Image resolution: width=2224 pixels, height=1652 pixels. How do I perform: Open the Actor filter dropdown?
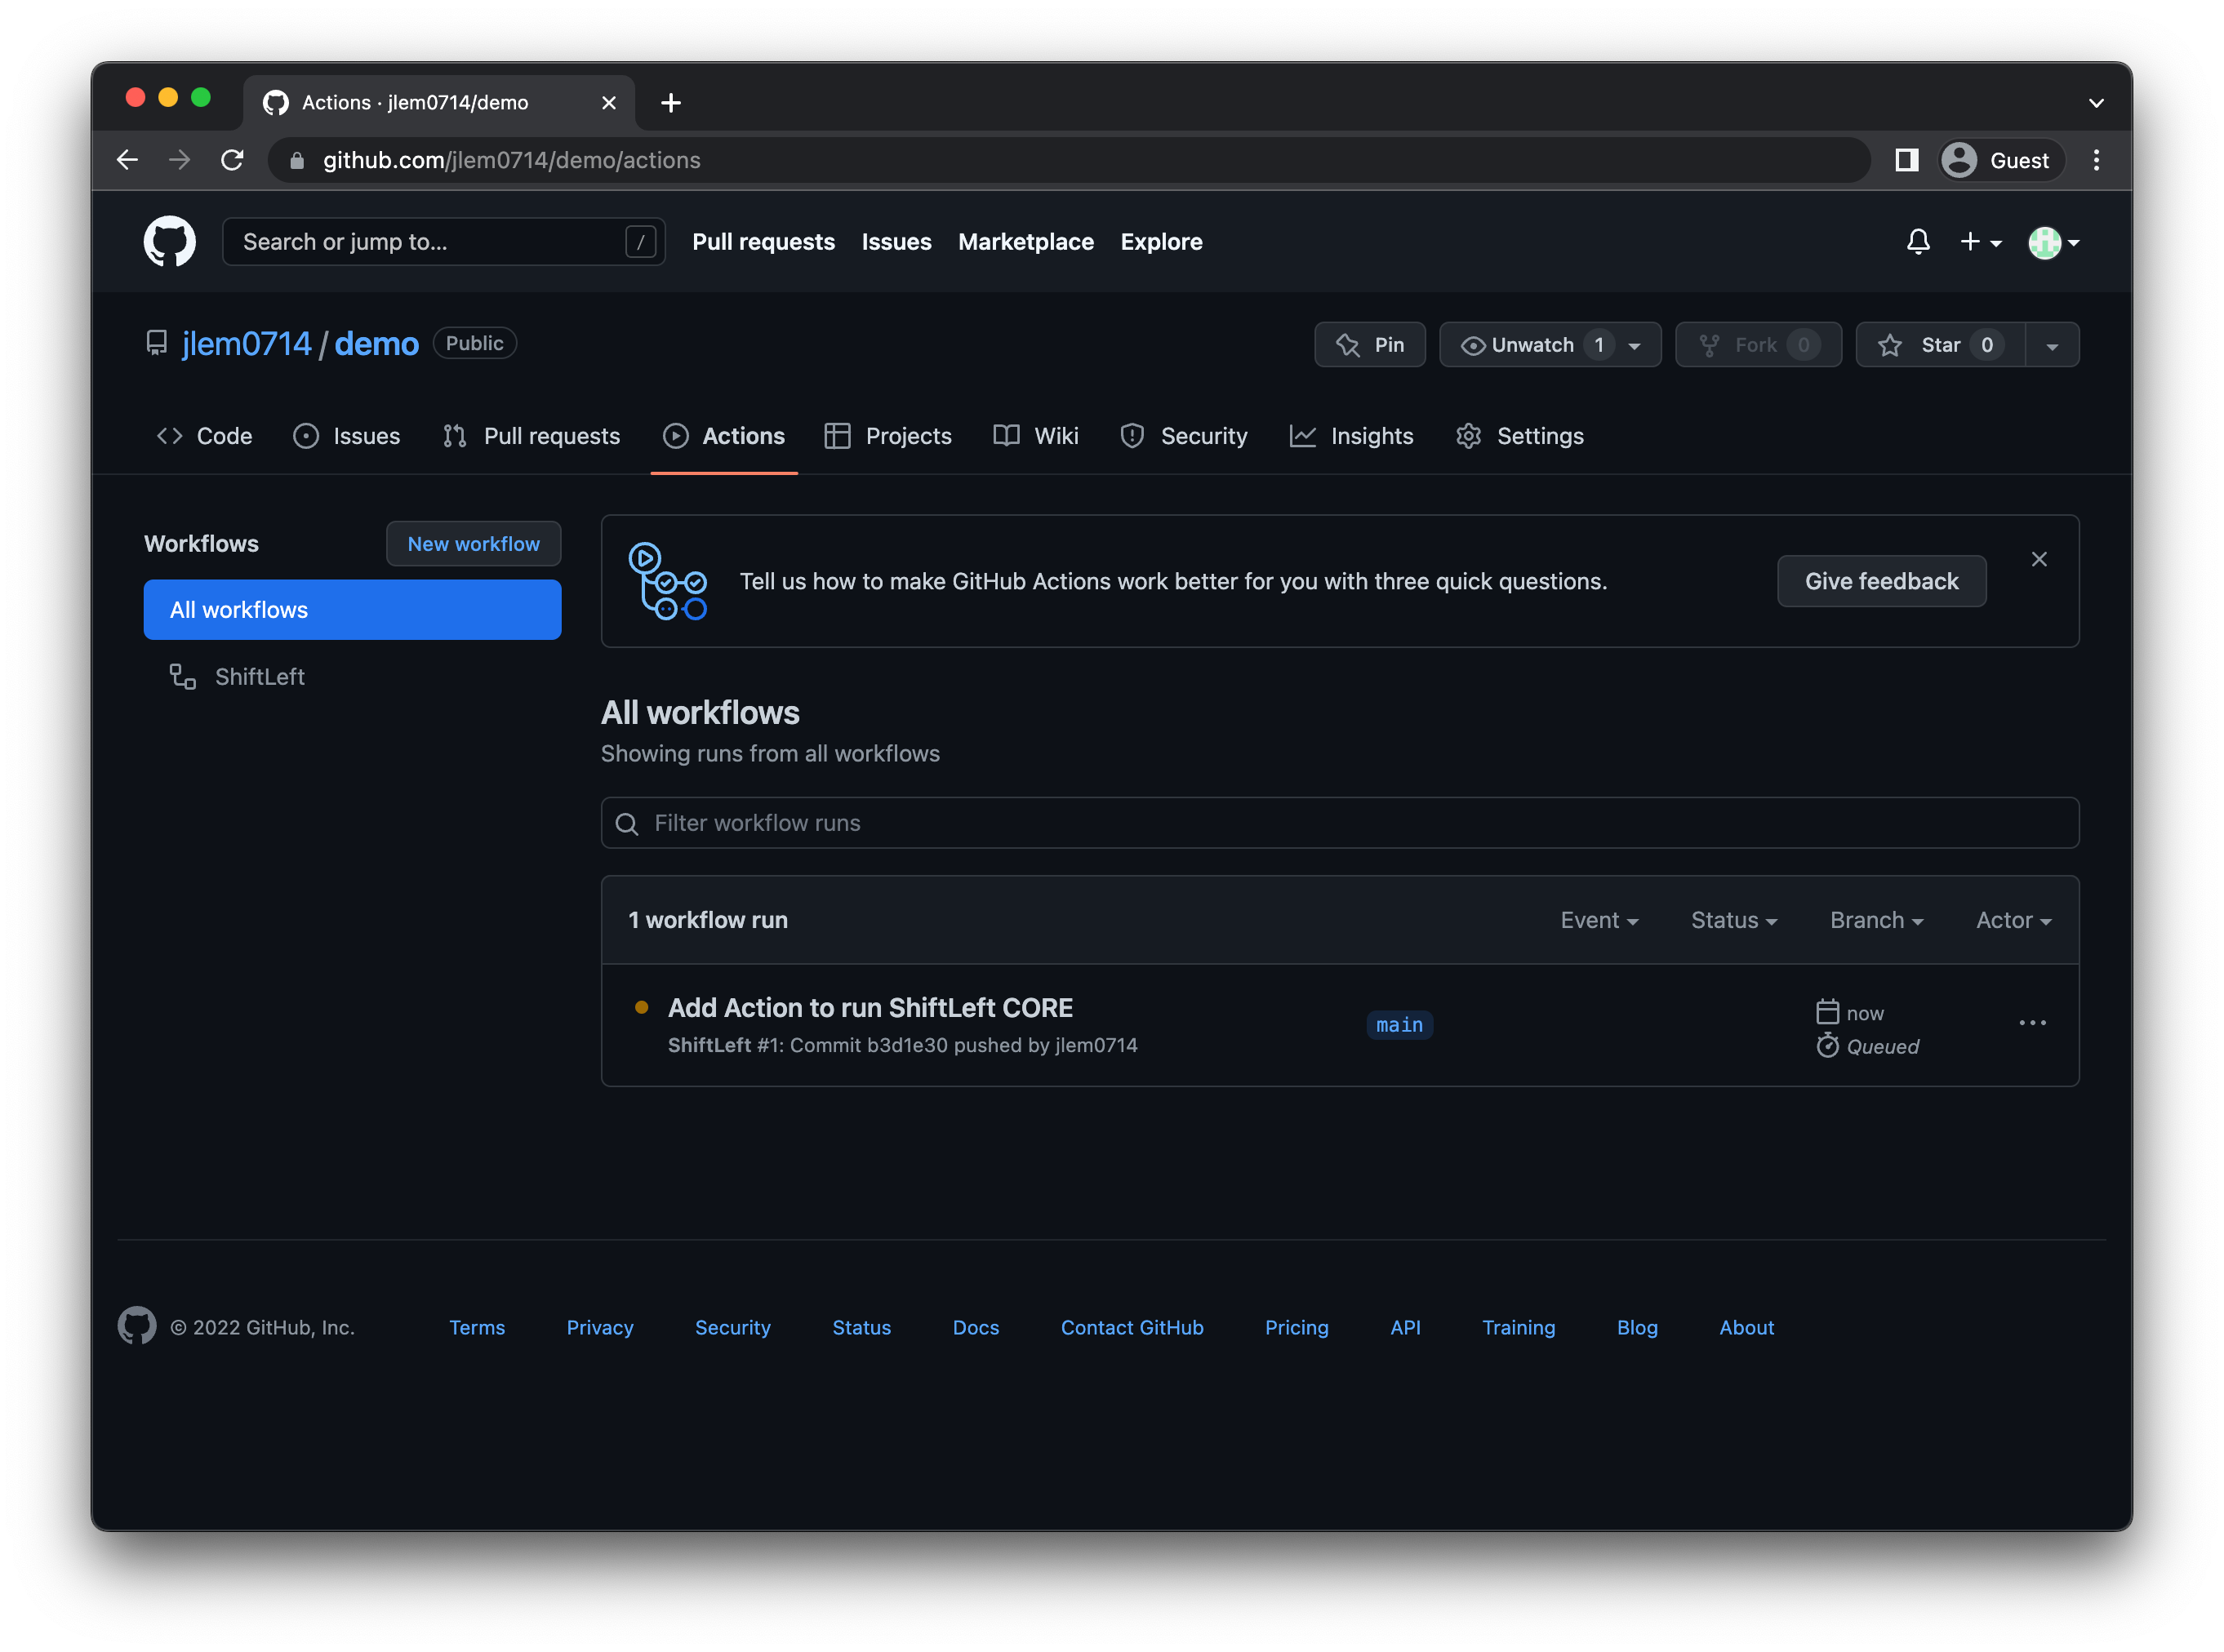tap(2013, 920)
